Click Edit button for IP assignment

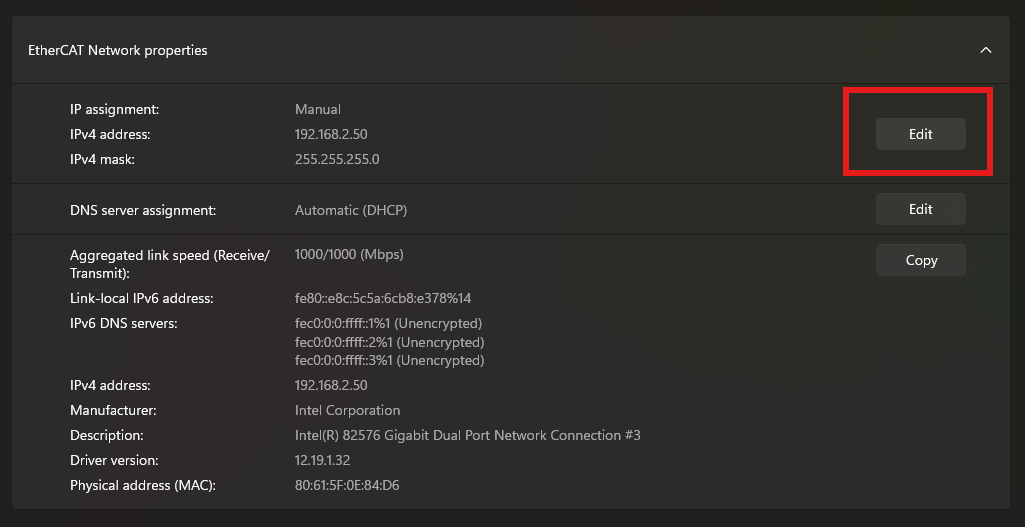pyautogui.click(x=920, y=134)
